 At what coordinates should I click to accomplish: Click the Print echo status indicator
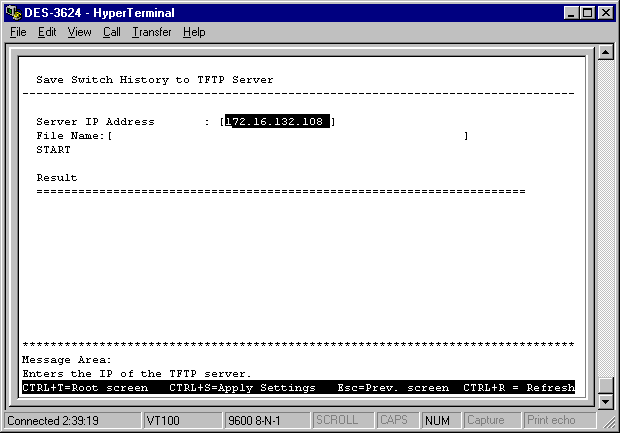[552, 421]
